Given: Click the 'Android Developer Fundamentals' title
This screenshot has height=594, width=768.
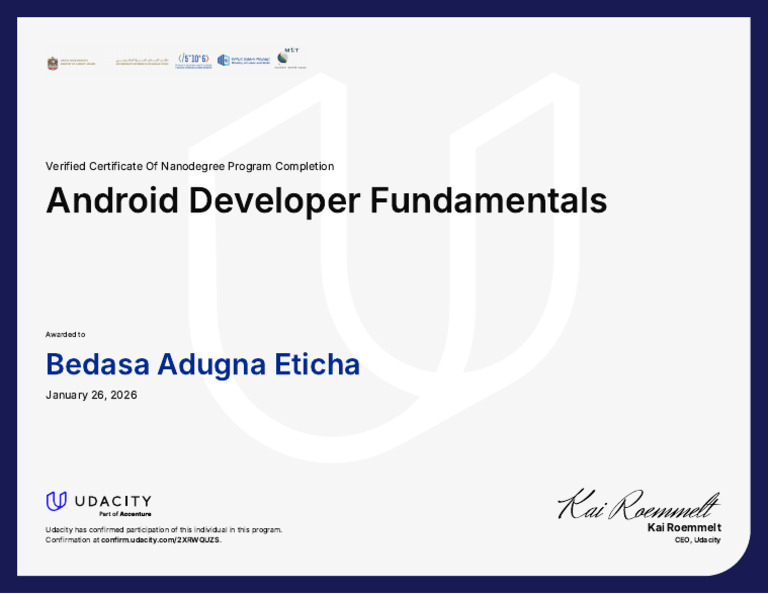Looking at the screenshot, I should click(327, 200).
